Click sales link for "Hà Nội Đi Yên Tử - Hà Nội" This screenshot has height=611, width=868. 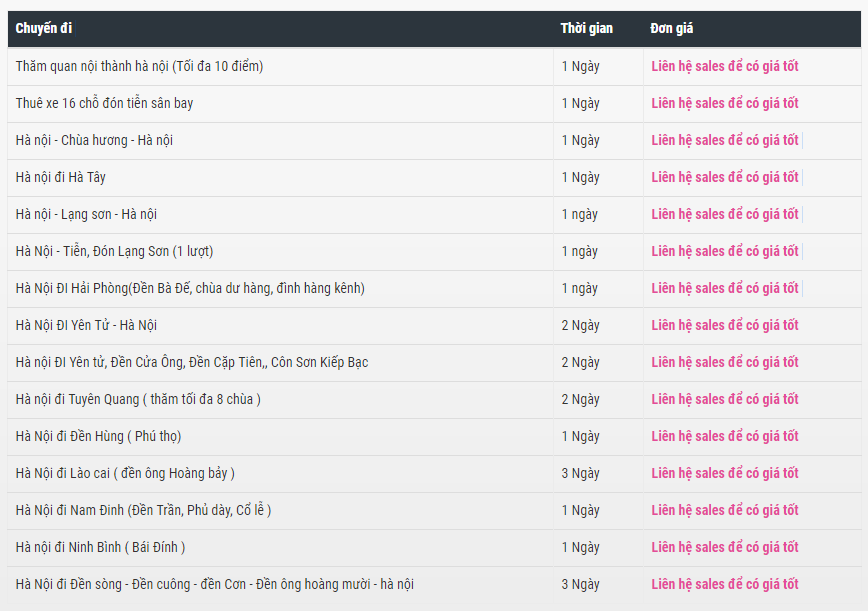[725, 325]
